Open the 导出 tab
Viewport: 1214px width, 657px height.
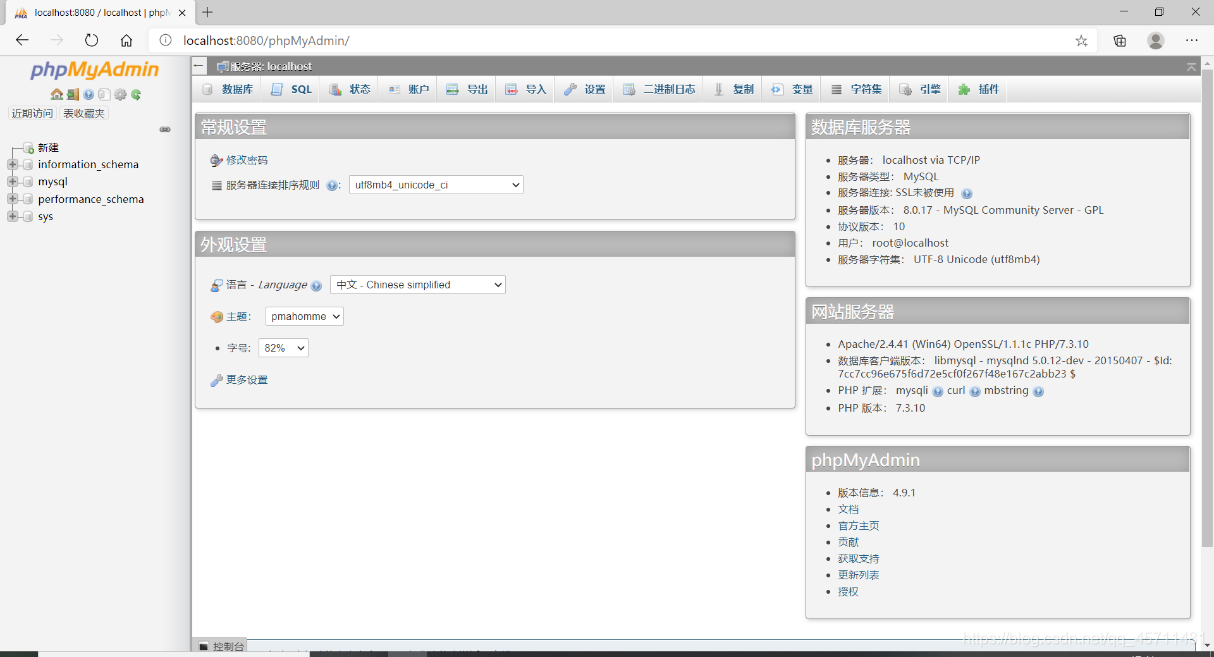click(467, 89)
